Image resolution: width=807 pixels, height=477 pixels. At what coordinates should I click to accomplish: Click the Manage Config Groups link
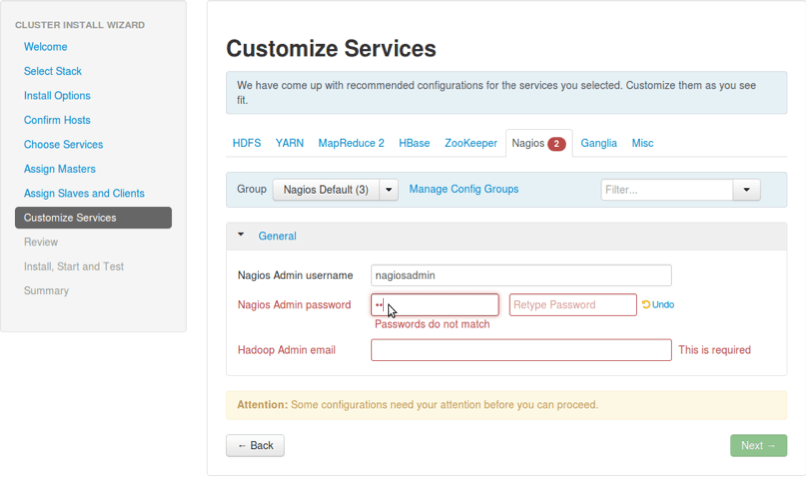click(x=464, y=189)
